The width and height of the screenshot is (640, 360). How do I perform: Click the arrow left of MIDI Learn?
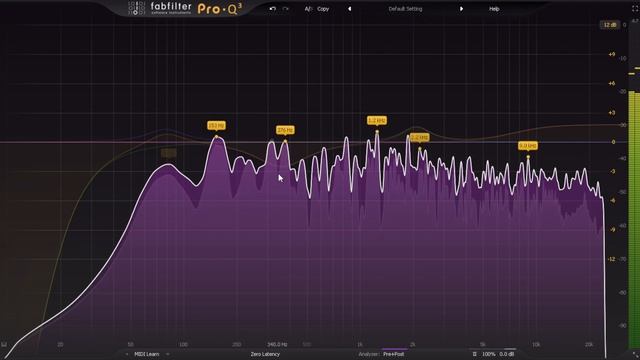click(x=127, y=354)
